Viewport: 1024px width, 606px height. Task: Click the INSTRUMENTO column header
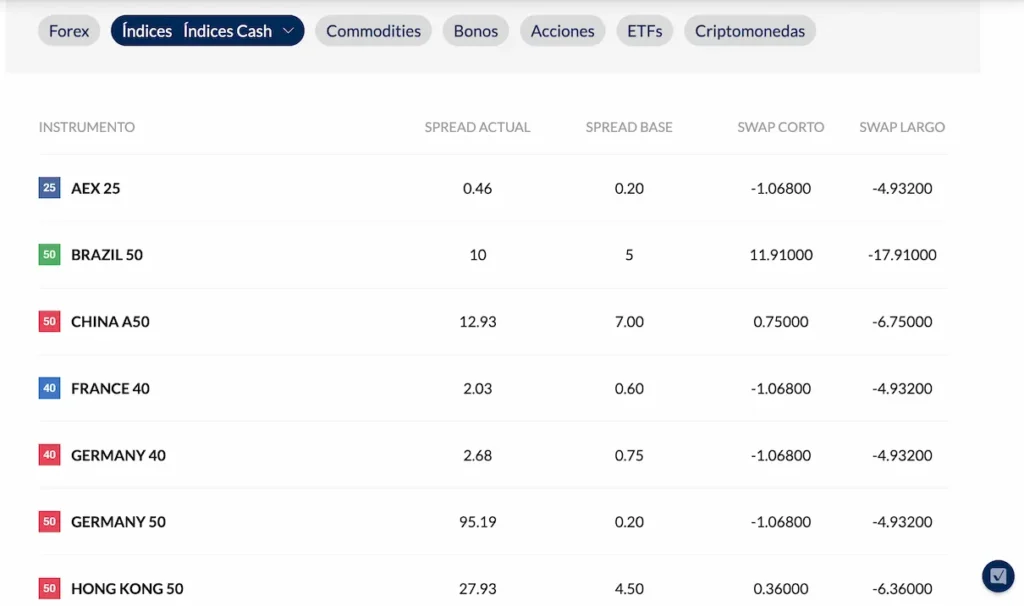(x=86, y=127)
